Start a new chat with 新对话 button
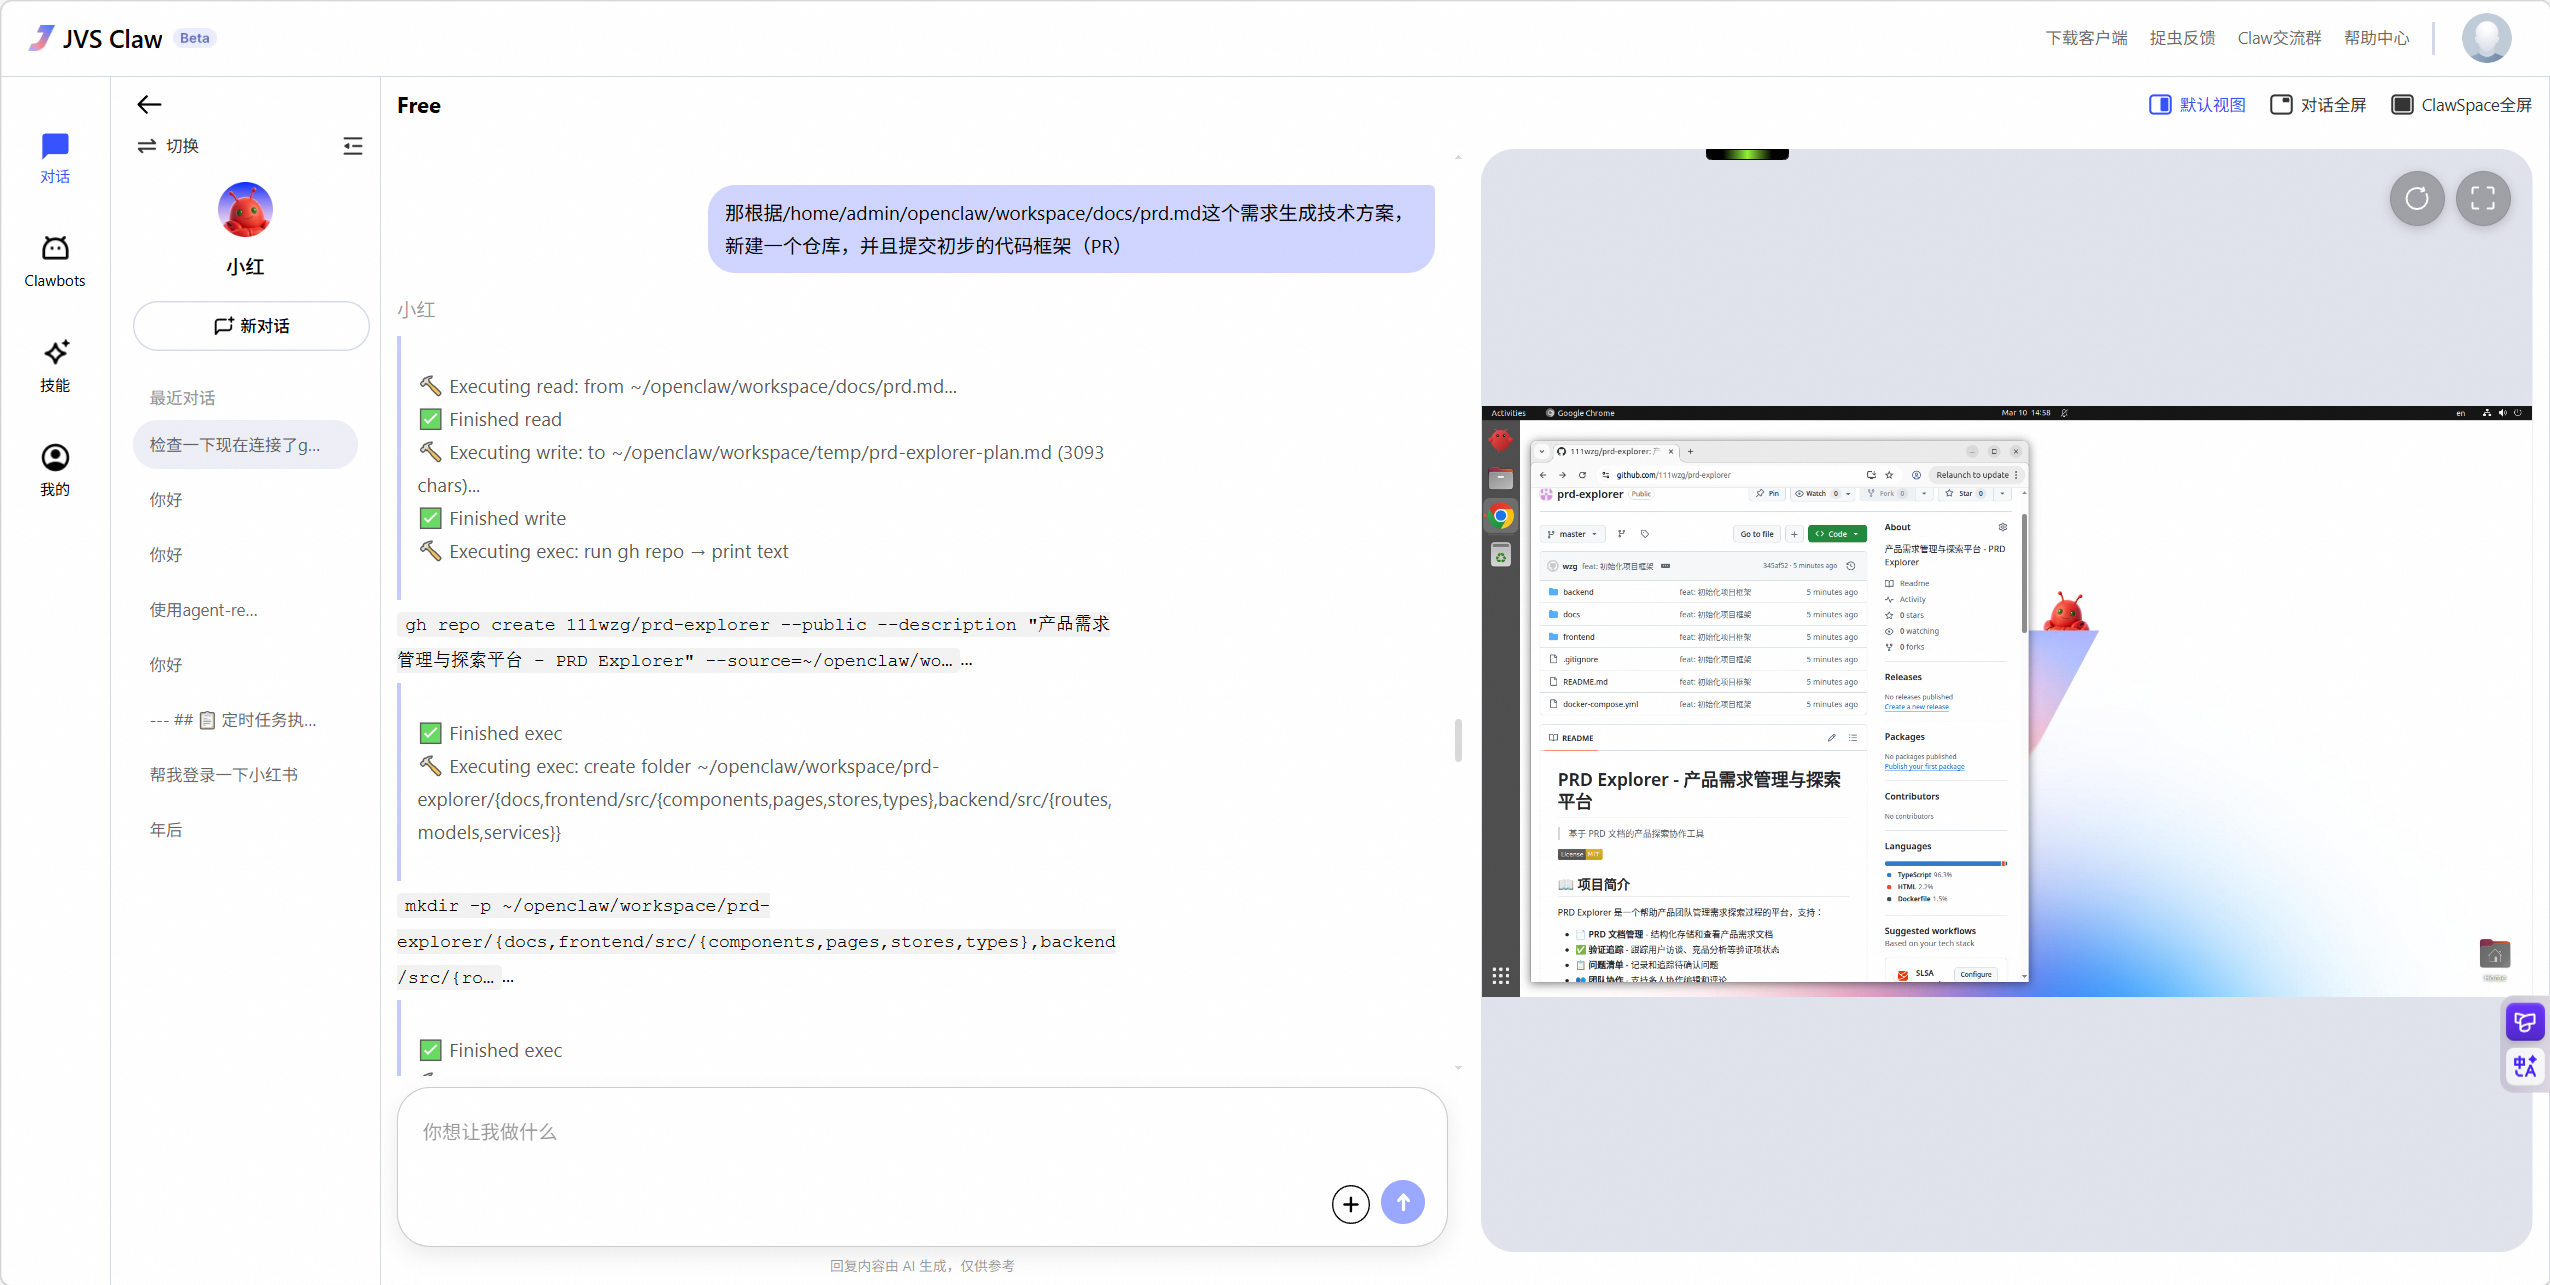Image resolution: width=2550 pixels, height=1285 pixels. click(x=250, y=325)
